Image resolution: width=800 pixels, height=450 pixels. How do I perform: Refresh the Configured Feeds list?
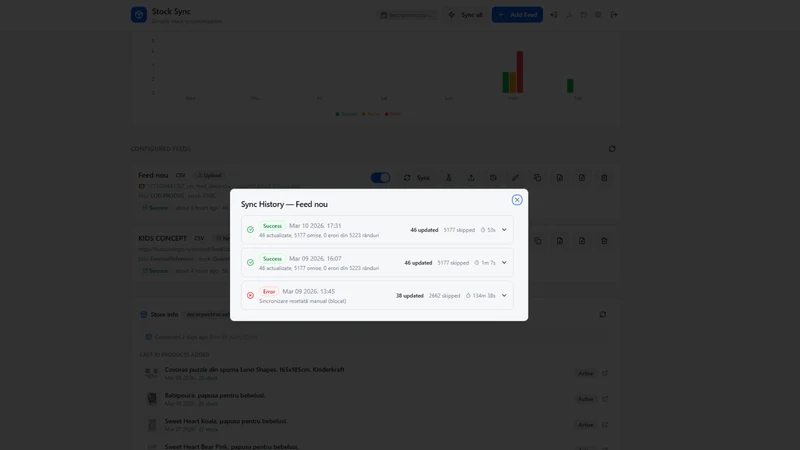[612, 149]
